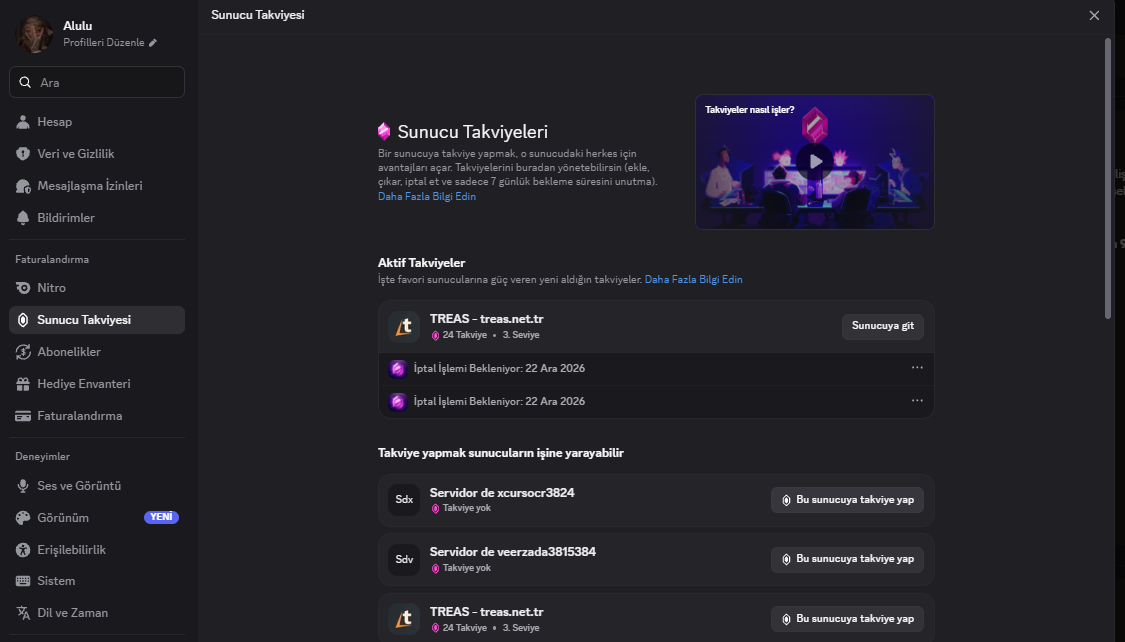Click the Ara search field
The image size is (1125, 642).
pyautogui.click(x=97, y=82)
